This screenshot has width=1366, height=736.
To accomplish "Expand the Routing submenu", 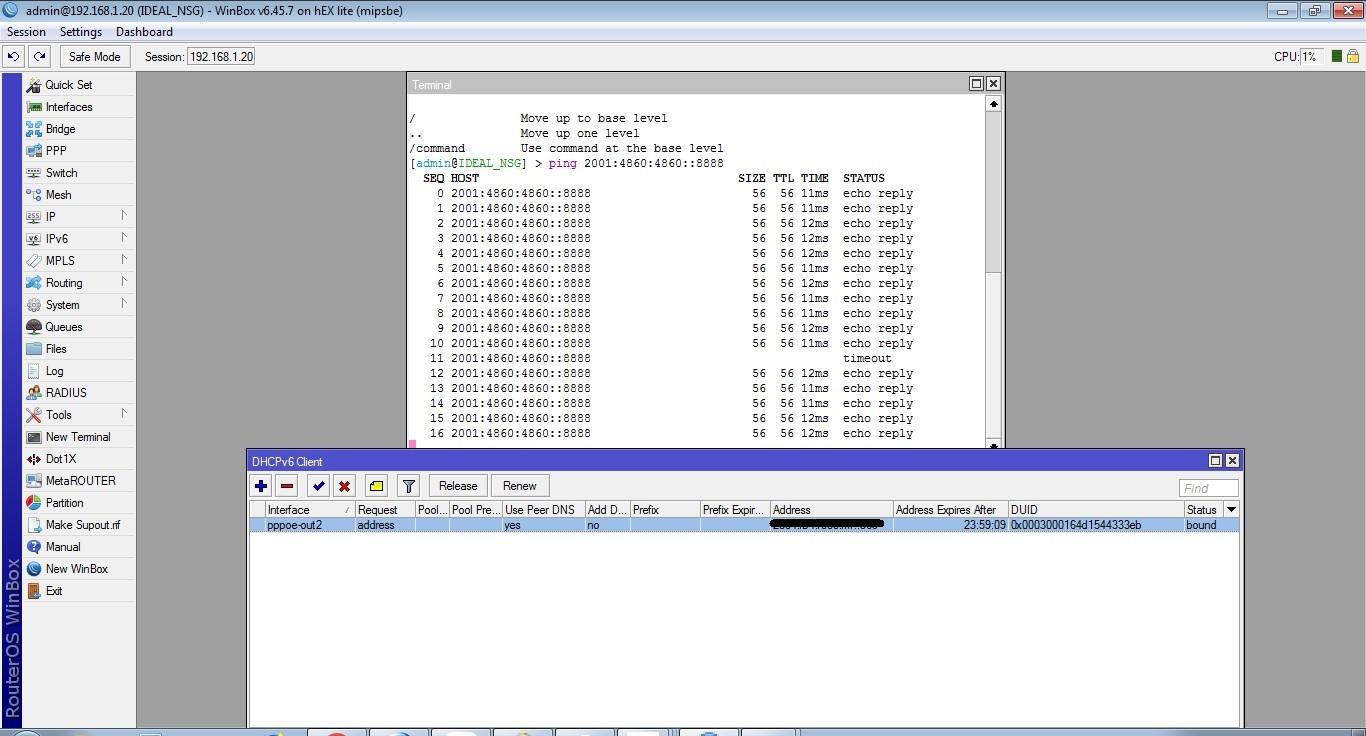I will click(78, 283).
